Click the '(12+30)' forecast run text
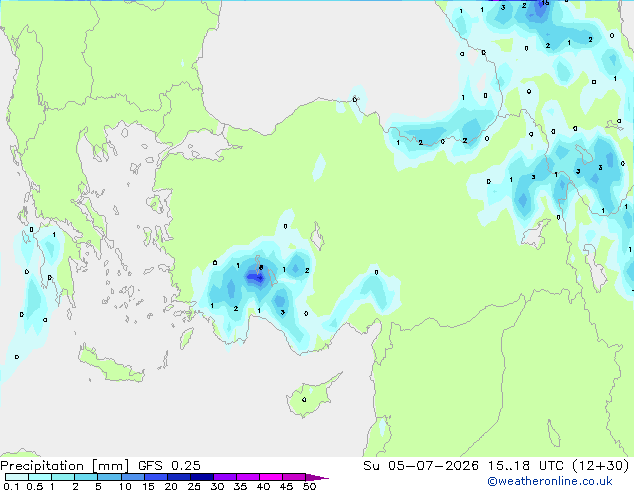 601,466
